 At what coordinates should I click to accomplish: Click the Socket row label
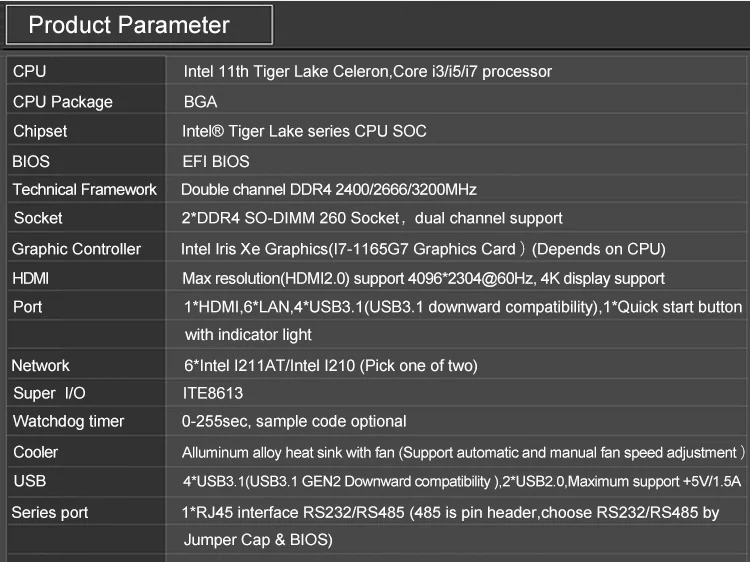point(38,218)
